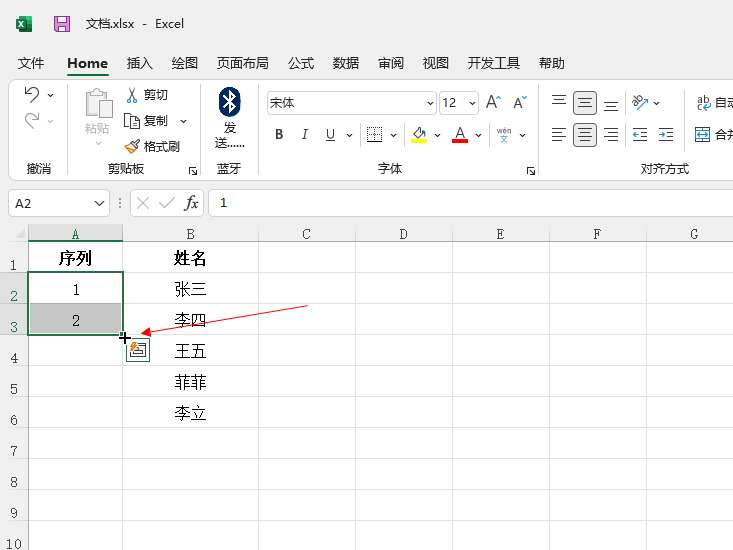Expand Paste options arrow below 粘贴
Image resolution: width=733 pixels, height=550 pixels.
(99, 143)
